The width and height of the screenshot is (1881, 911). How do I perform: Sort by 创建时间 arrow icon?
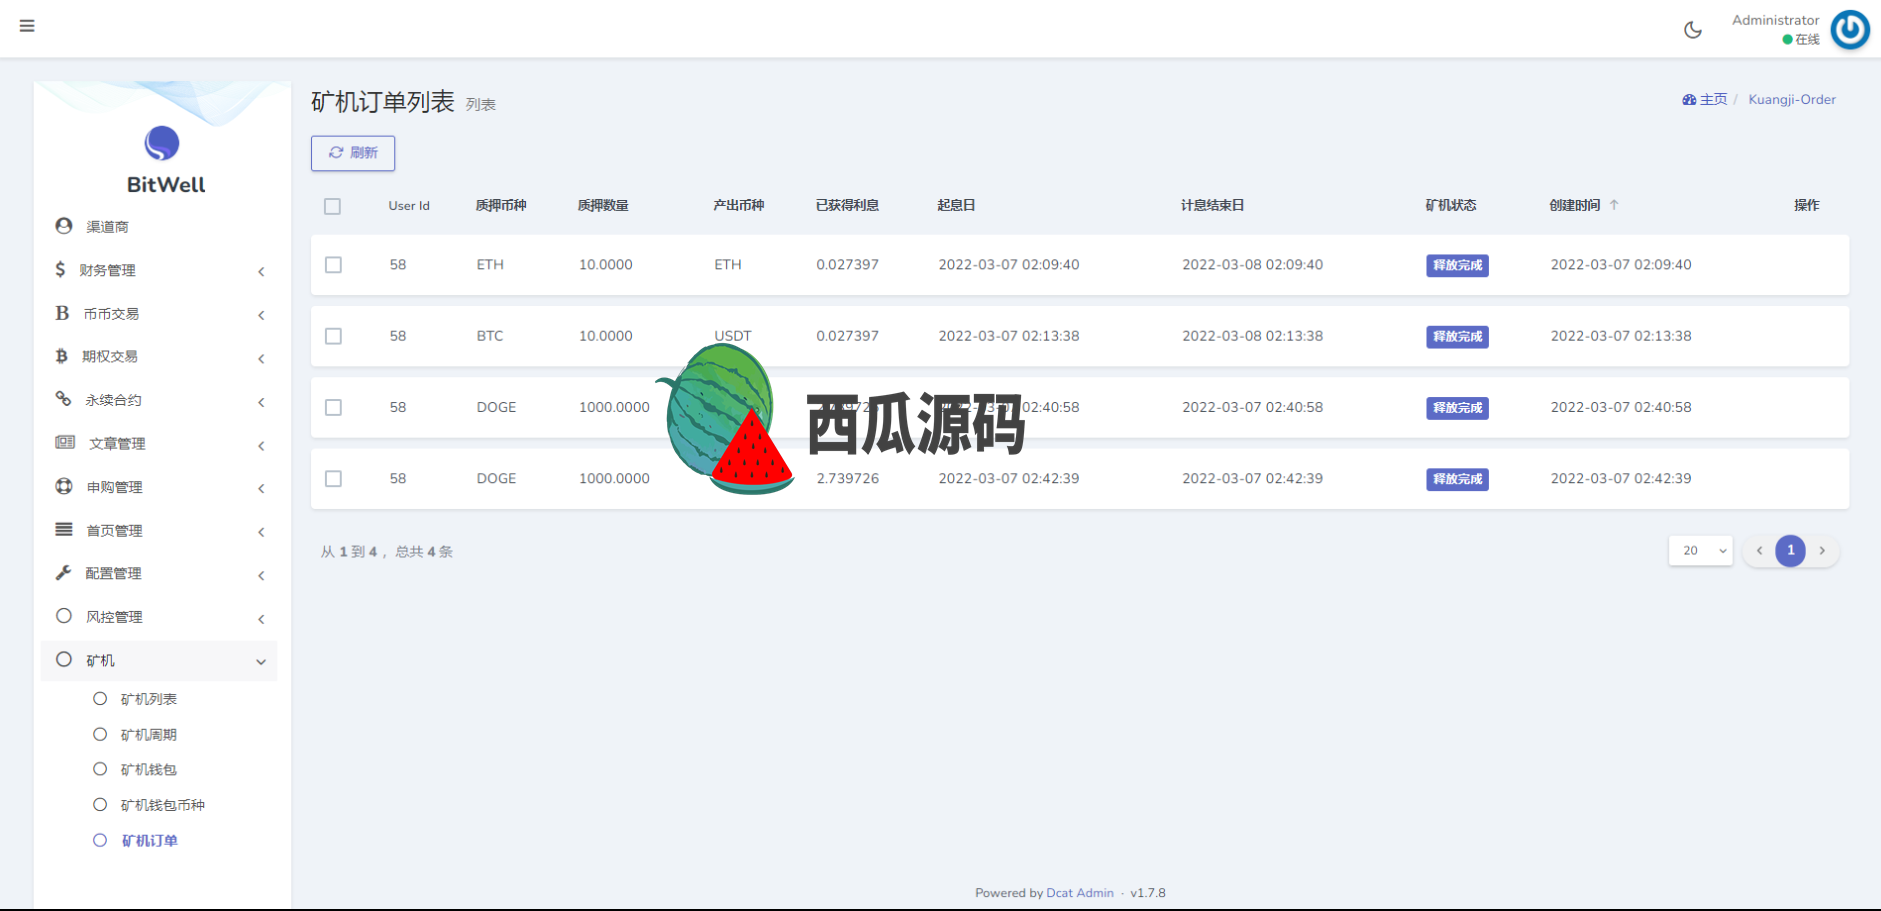1614,205
